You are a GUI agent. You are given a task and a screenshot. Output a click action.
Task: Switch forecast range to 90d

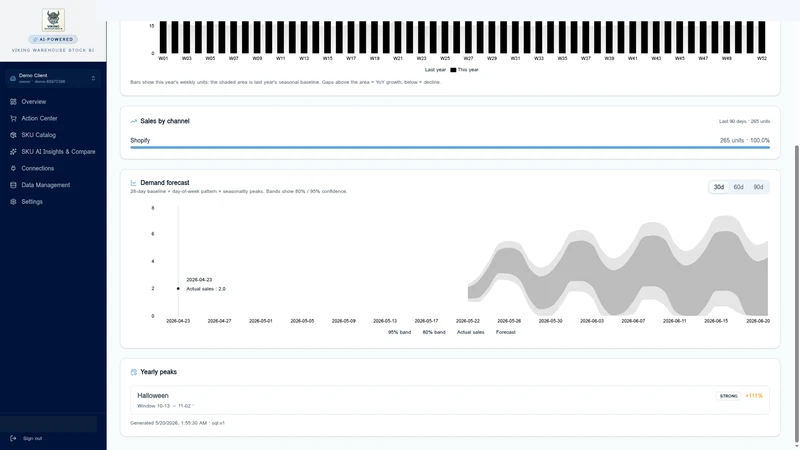(x=758, y=187)
